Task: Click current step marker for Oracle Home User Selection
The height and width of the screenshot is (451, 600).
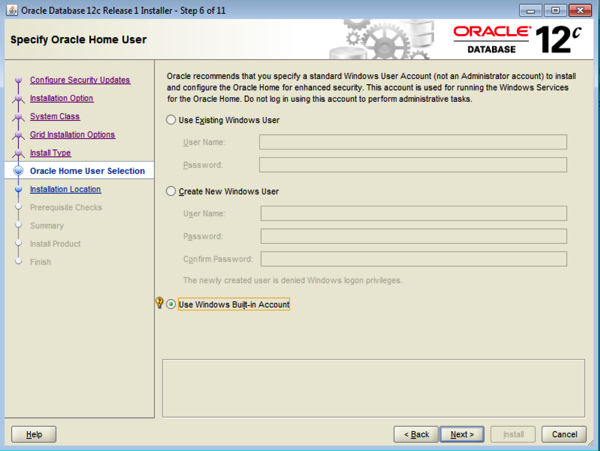Action: click(x=18, y=171)
